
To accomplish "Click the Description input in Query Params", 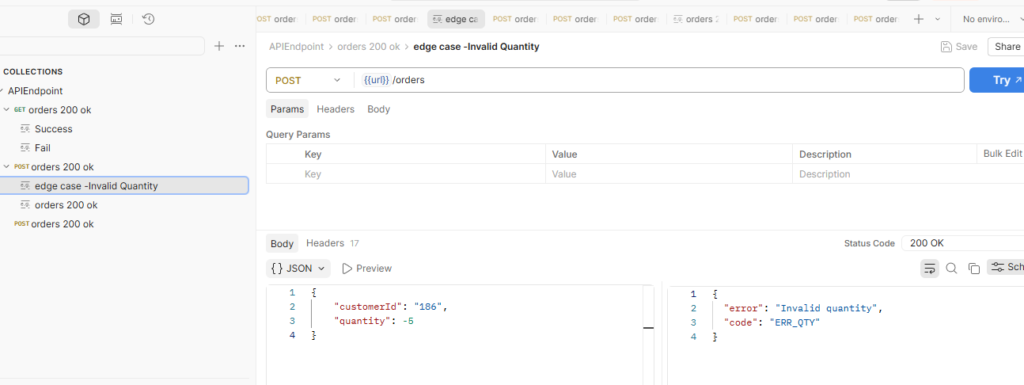I will [908, 174].
